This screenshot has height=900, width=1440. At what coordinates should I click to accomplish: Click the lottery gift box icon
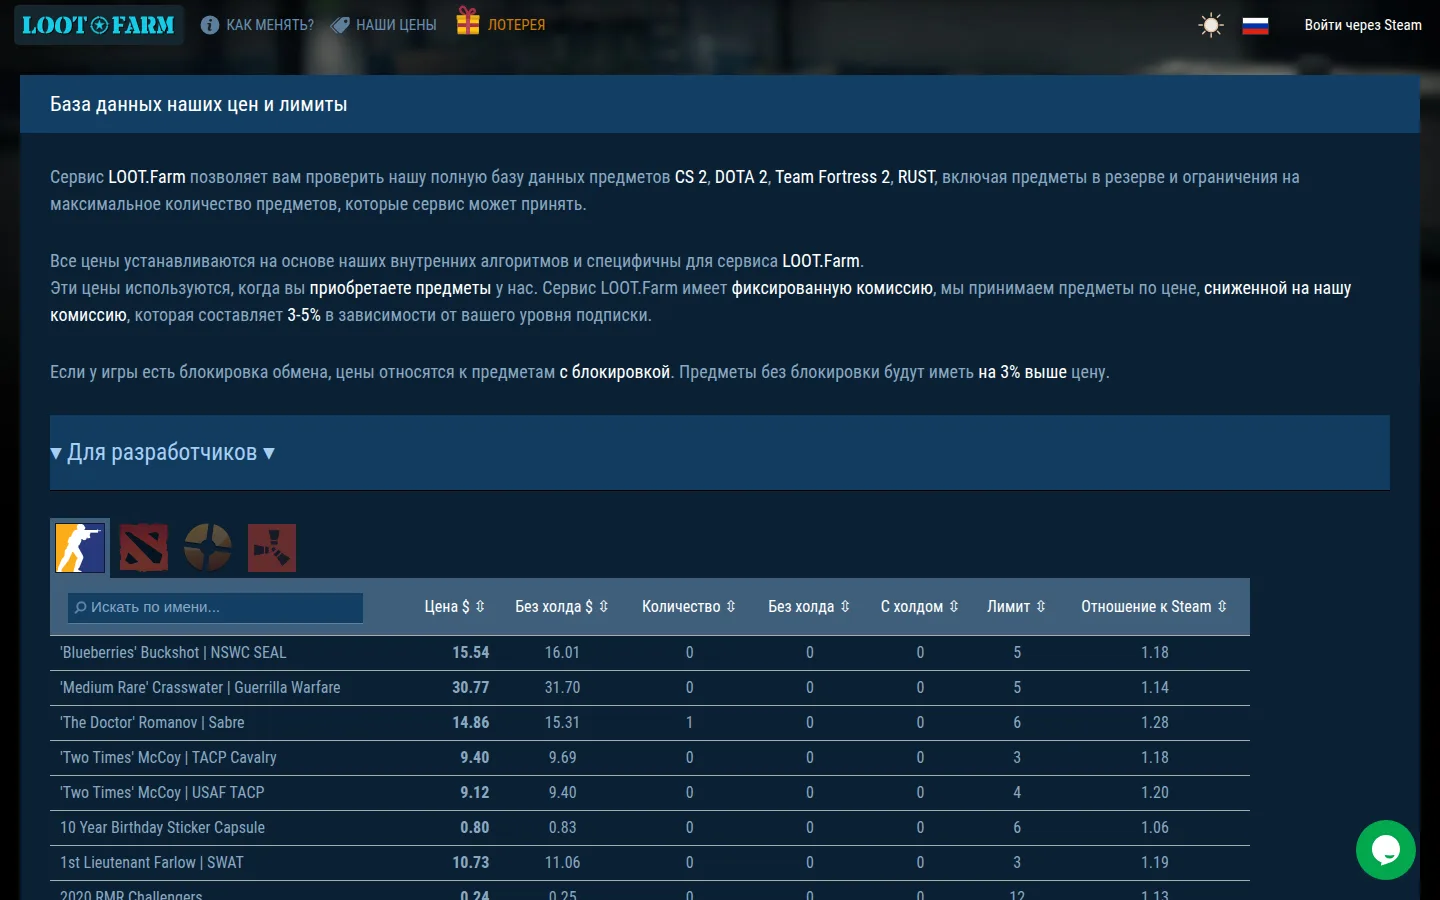tap(468, 21)
